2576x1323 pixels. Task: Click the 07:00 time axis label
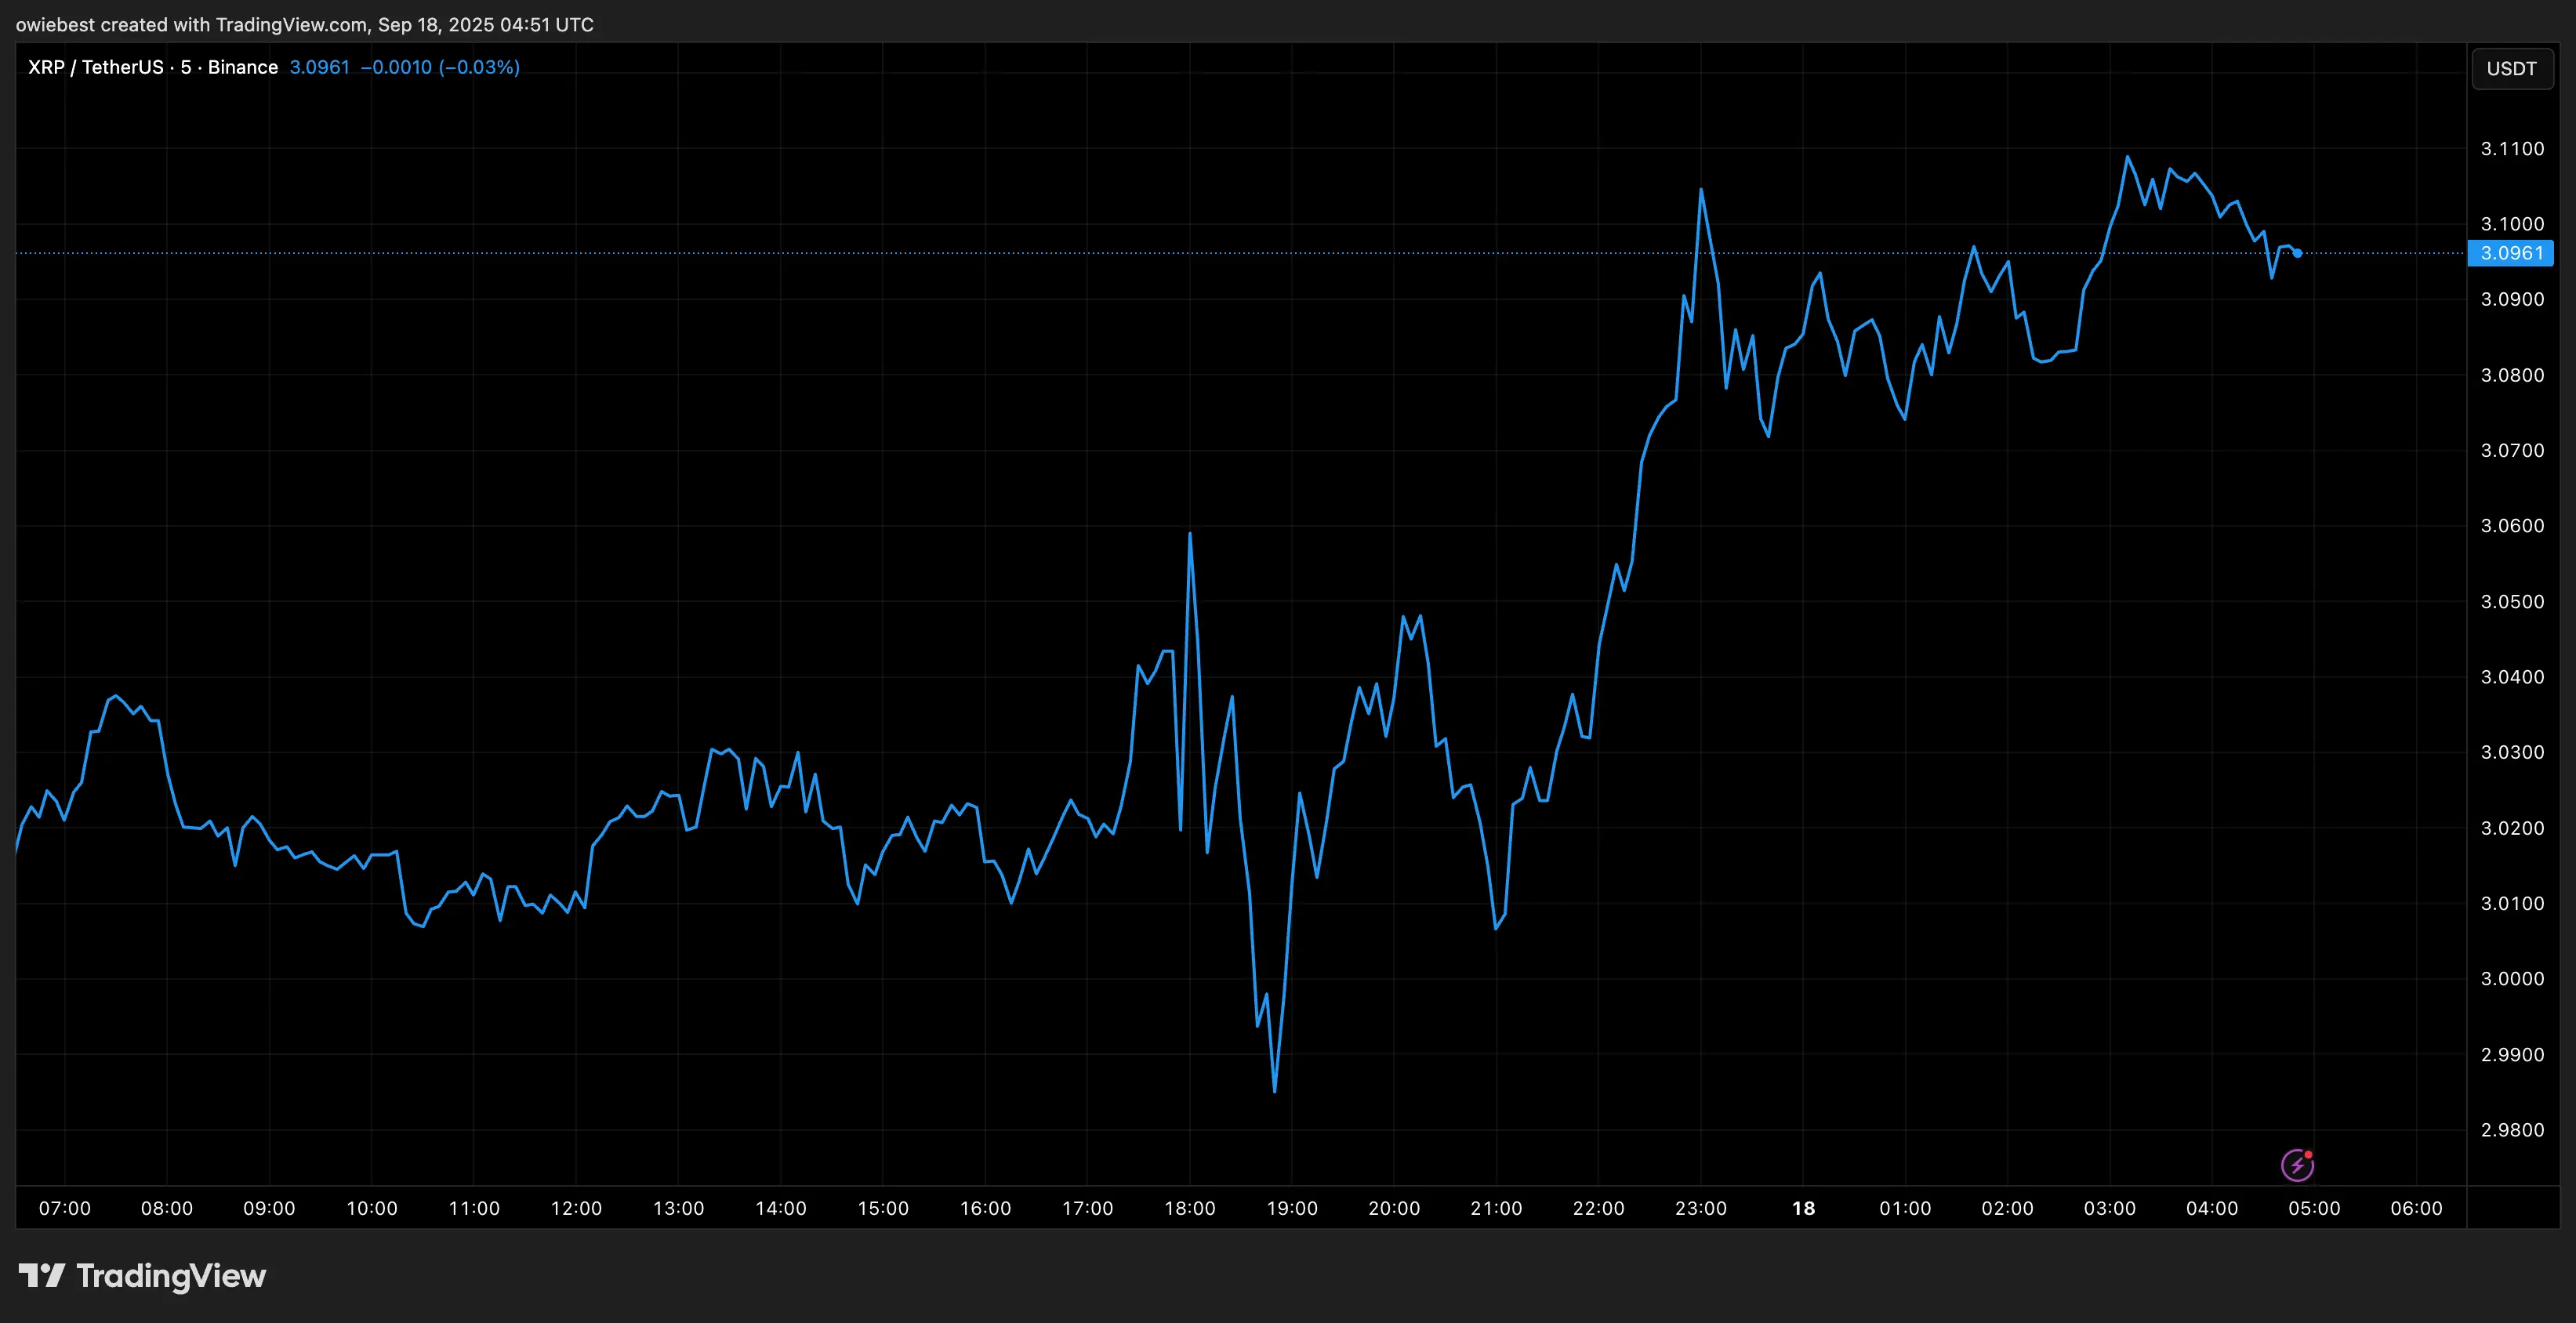(64, 1208)
